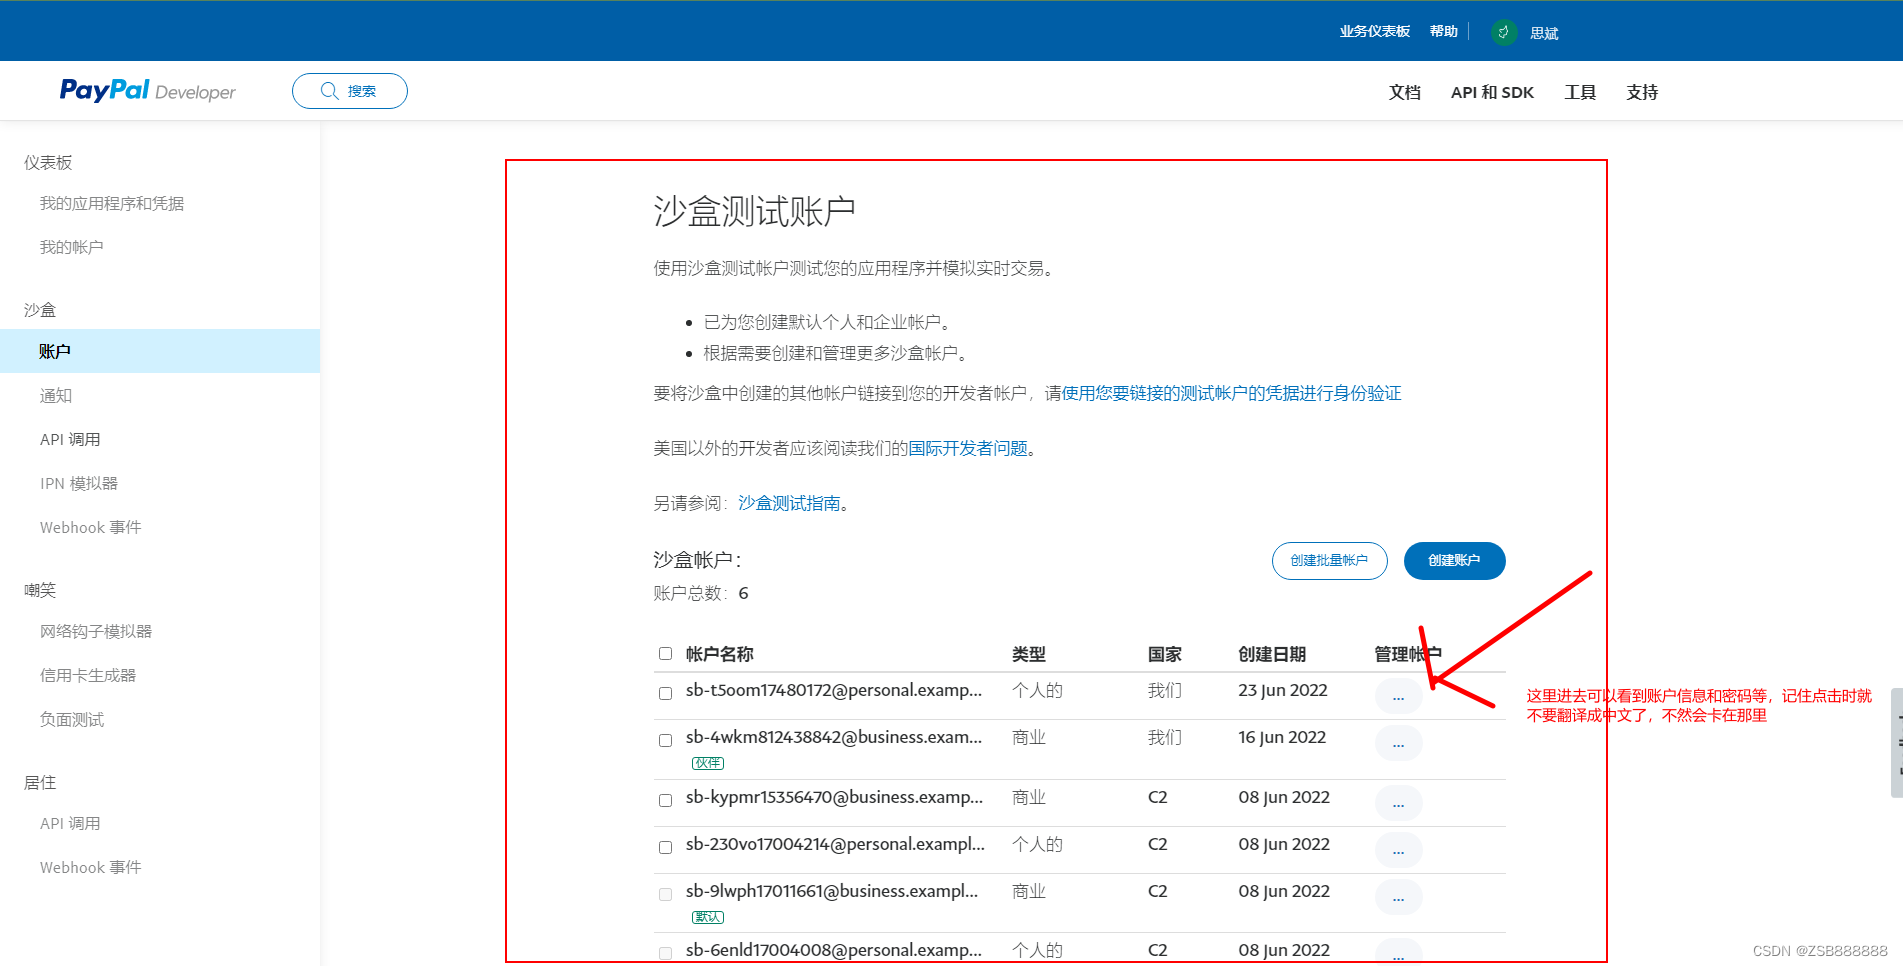
Task: Check the sb-6enld17004008 personal account row
Action: 665,951
